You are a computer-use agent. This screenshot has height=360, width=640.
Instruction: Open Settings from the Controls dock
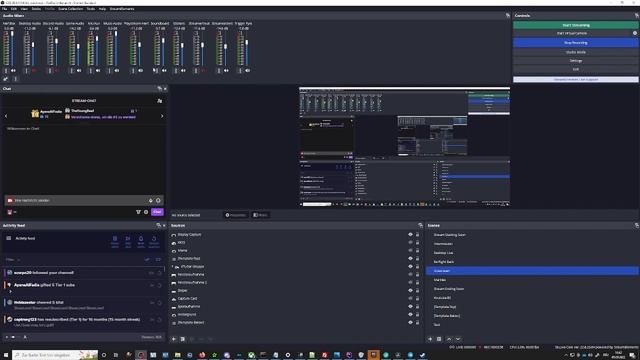[x=576, y=61]
